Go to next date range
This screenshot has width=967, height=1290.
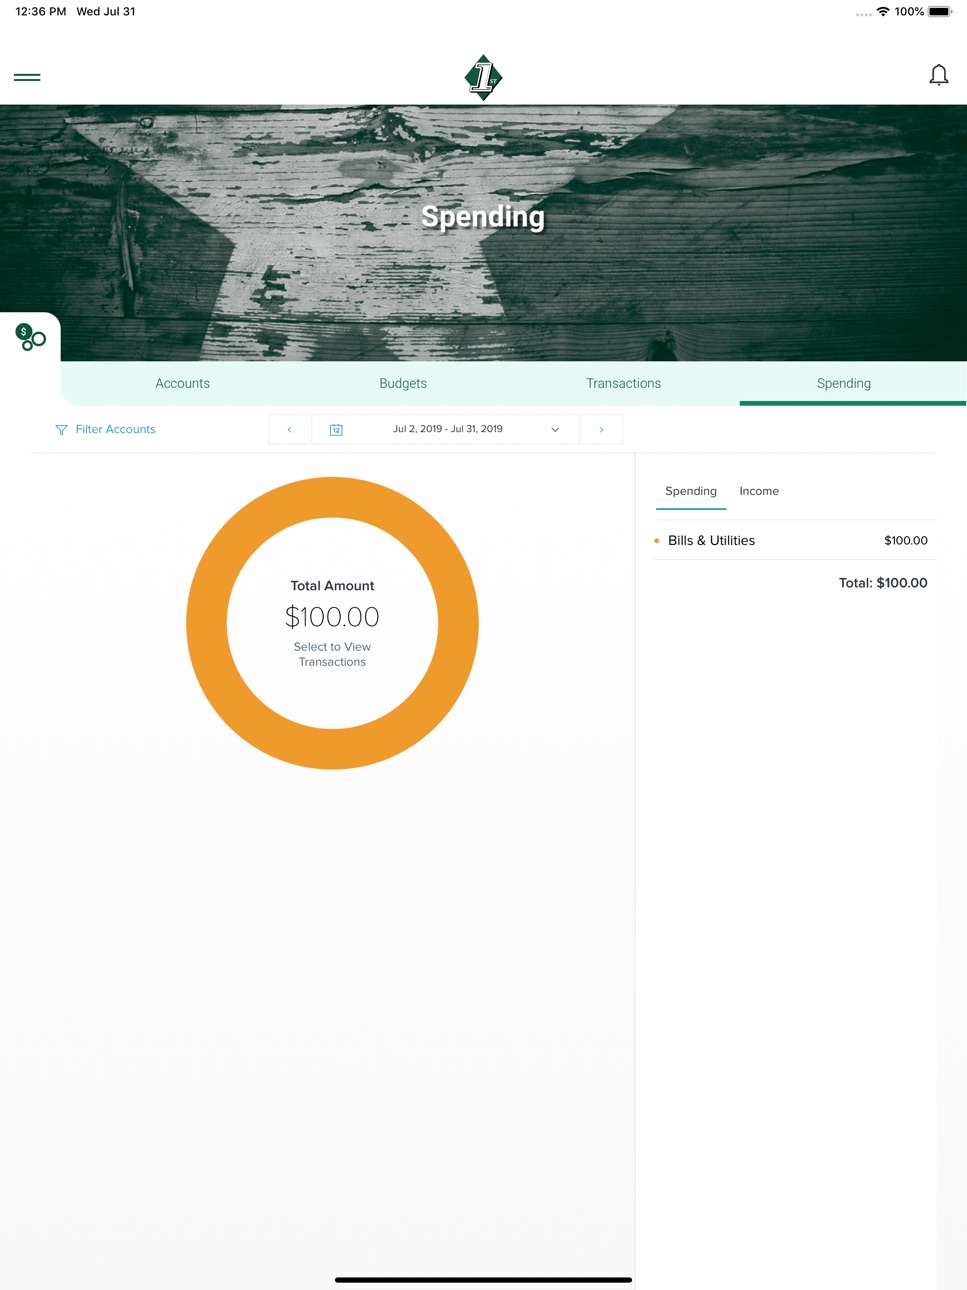[601, 429]
